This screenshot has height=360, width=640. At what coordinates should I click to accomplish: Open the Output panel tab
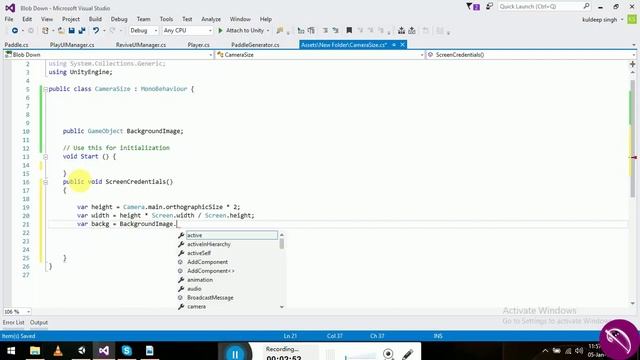(x=39, y=322)
